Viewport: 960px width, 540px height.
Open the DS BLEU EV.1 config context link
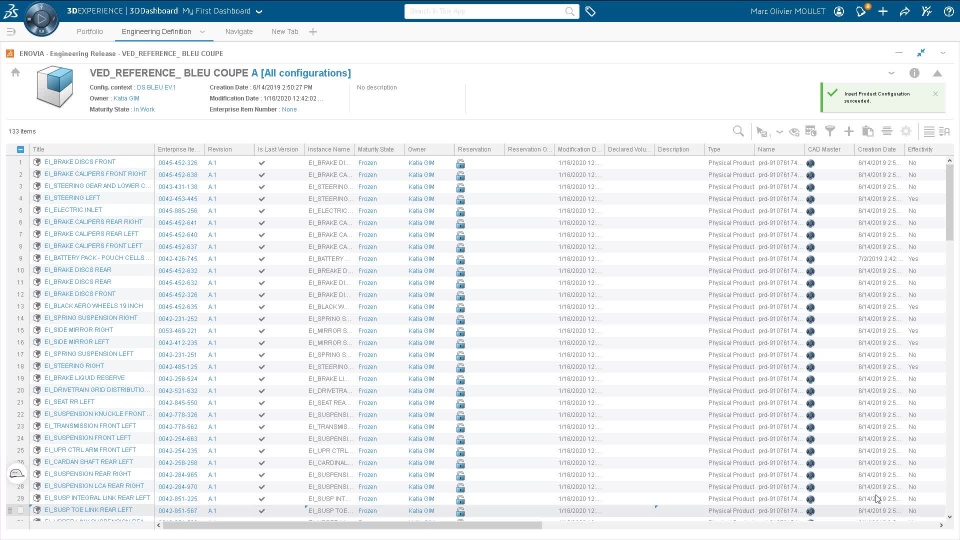156,88
